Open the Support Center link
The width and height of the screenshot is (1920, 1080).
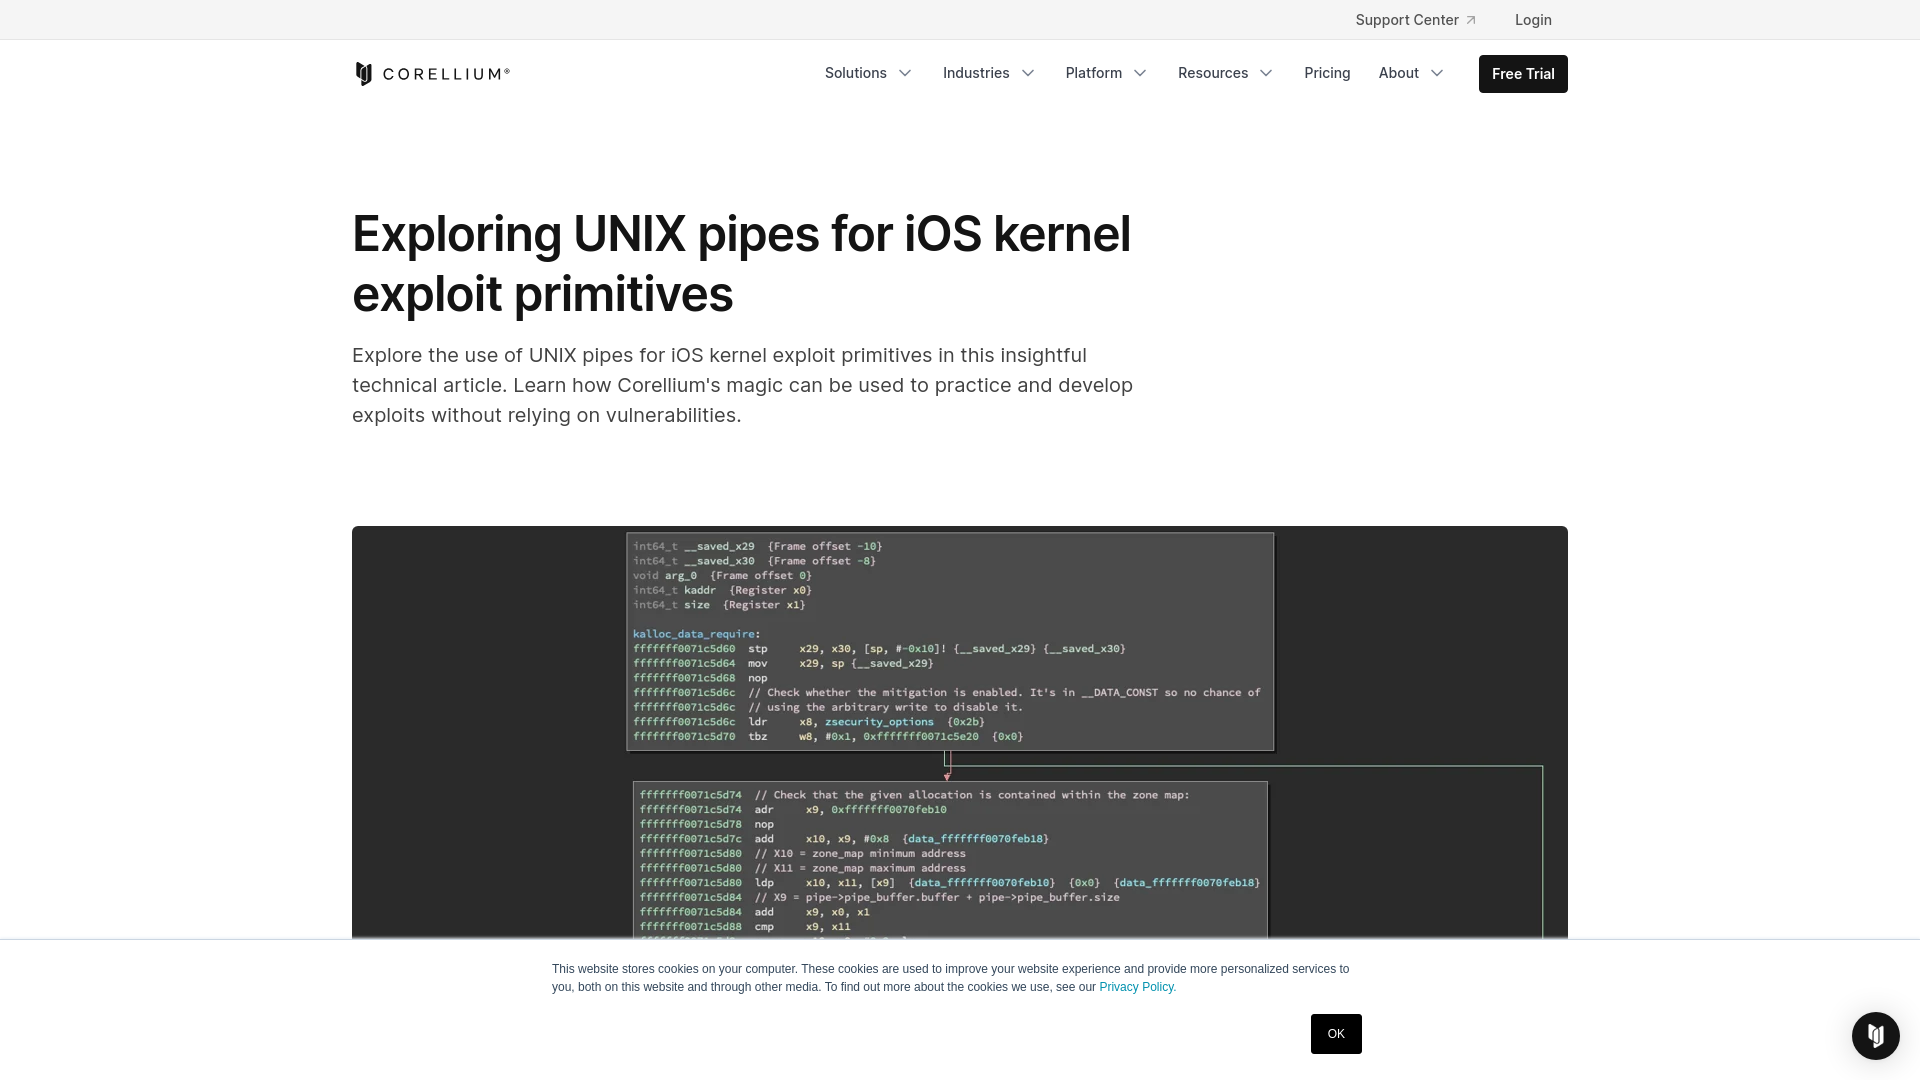click(1415, 20)
